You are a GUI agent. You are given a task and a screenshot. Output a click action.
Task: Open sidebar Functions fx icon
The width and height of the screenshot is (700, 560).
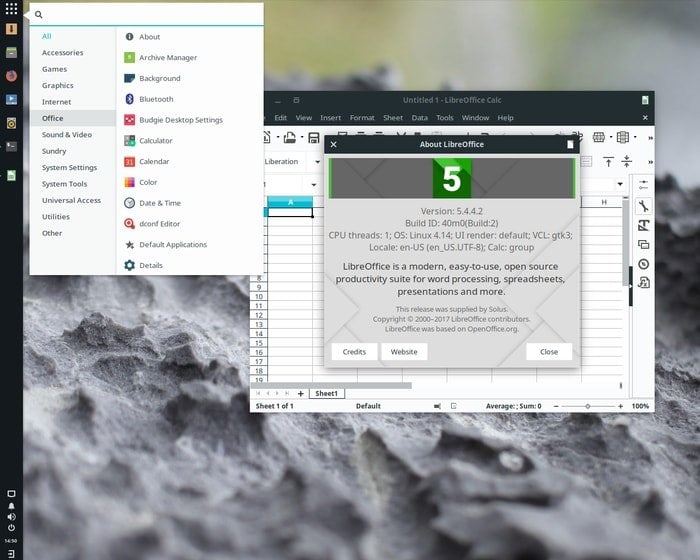pyautogui.click(x=643, y=283)
